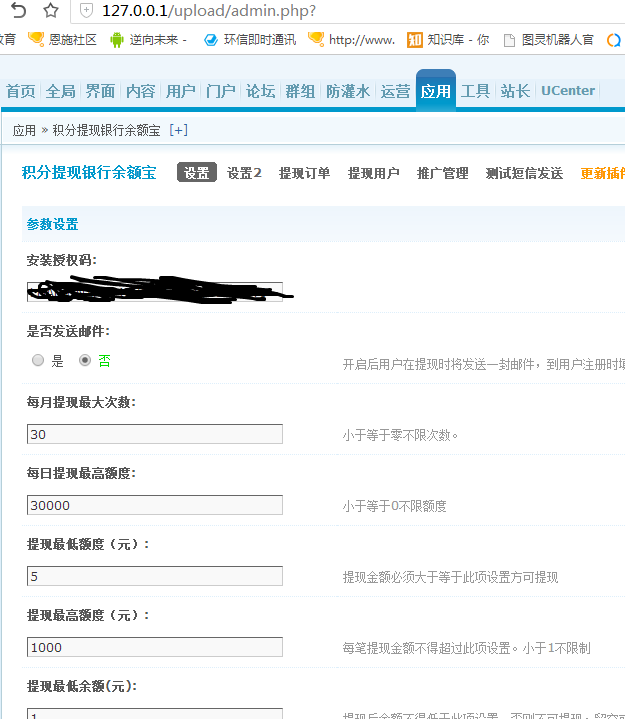The width and height of the screenshot is (625, 719).
Task: Open the http://www. bookmark
Action: [x=351, y=40]
